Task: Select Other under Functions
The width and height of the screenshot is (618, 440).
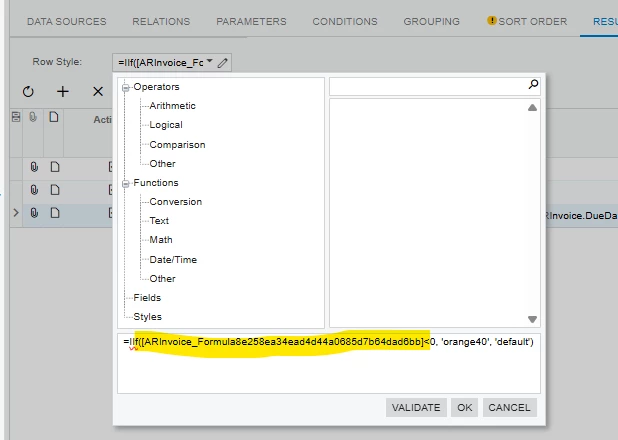Action: pos(162,278)
